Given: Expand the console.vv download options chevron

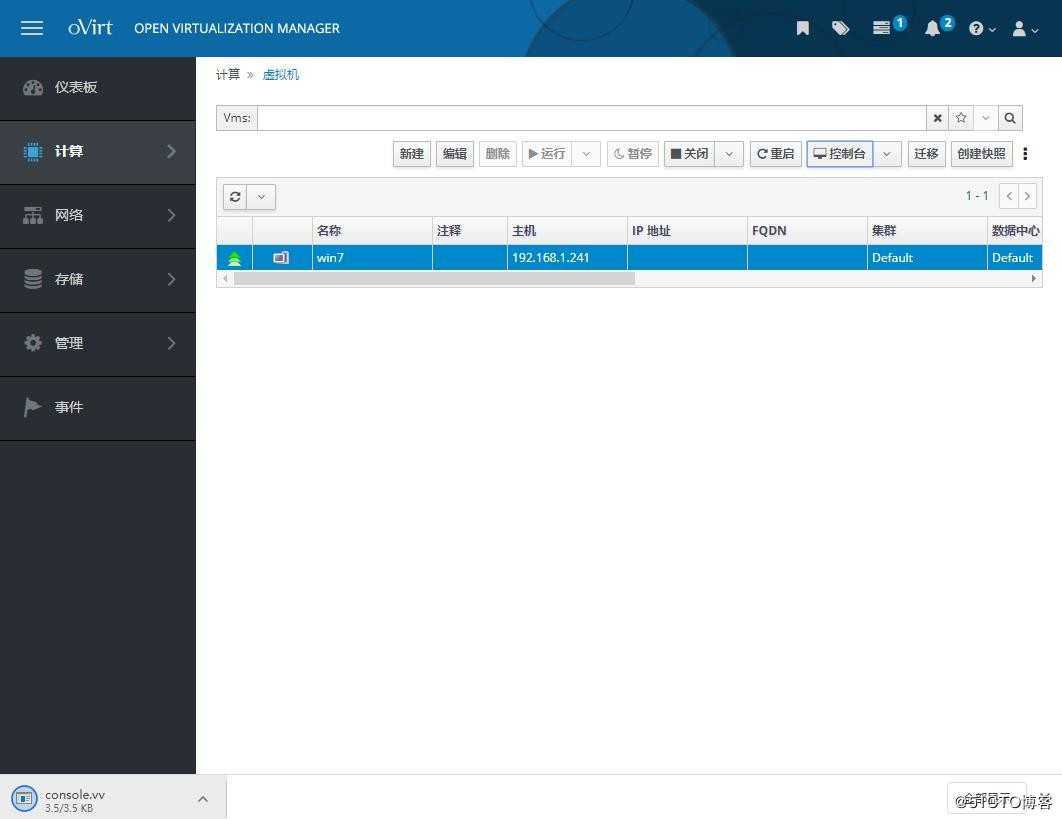Looking at the screenshot, I should [x=203, y=799].
